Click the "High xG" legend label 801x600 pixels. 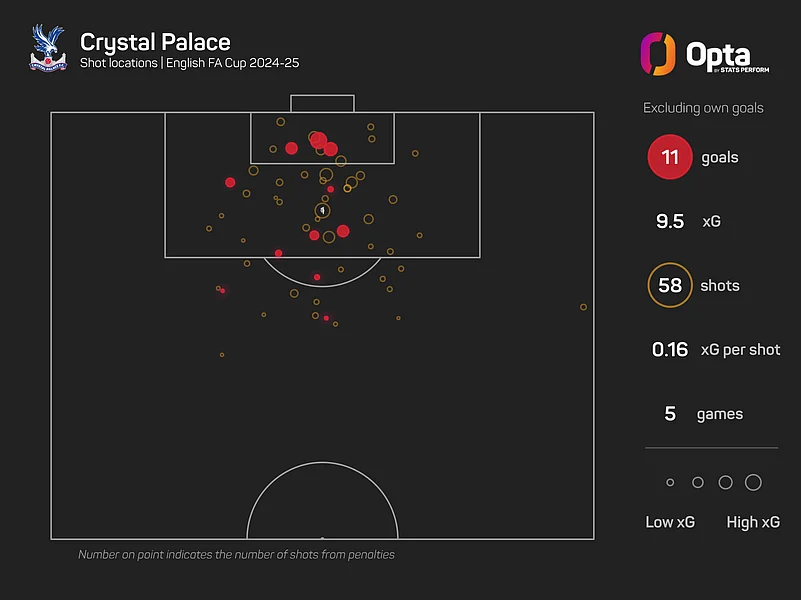coord(753,522)
